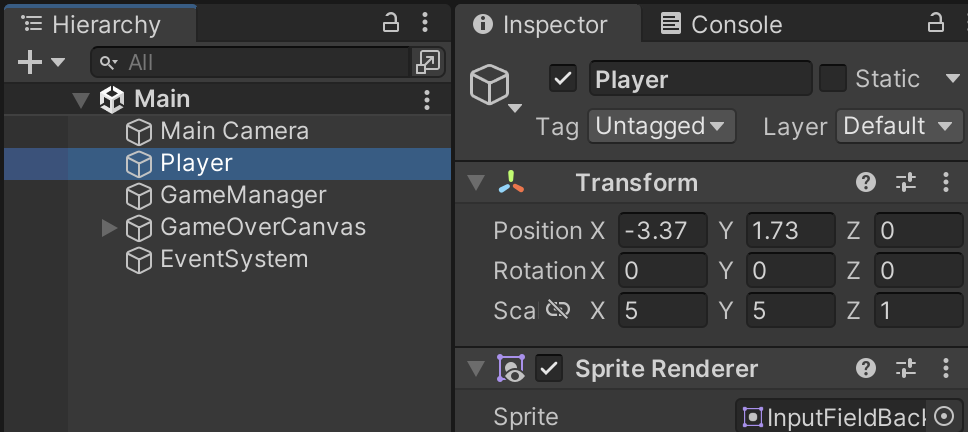Click the plus button to create an object
Image resolution: width=968 pixels, height=432 pixels.
click(x=30, y=63)
